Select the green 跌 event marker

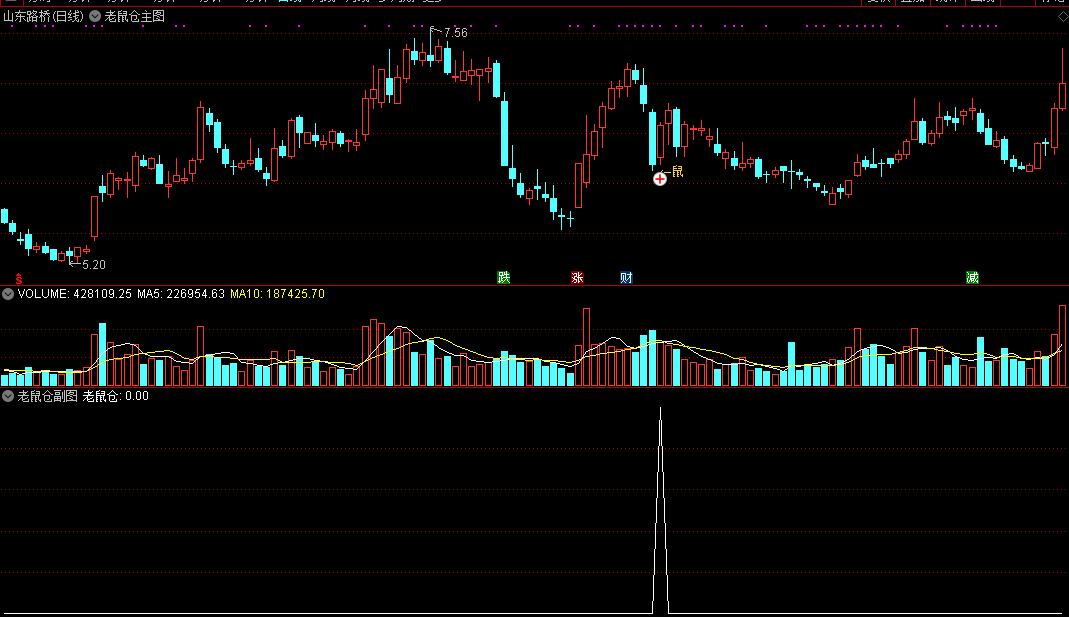click(504, 277)
